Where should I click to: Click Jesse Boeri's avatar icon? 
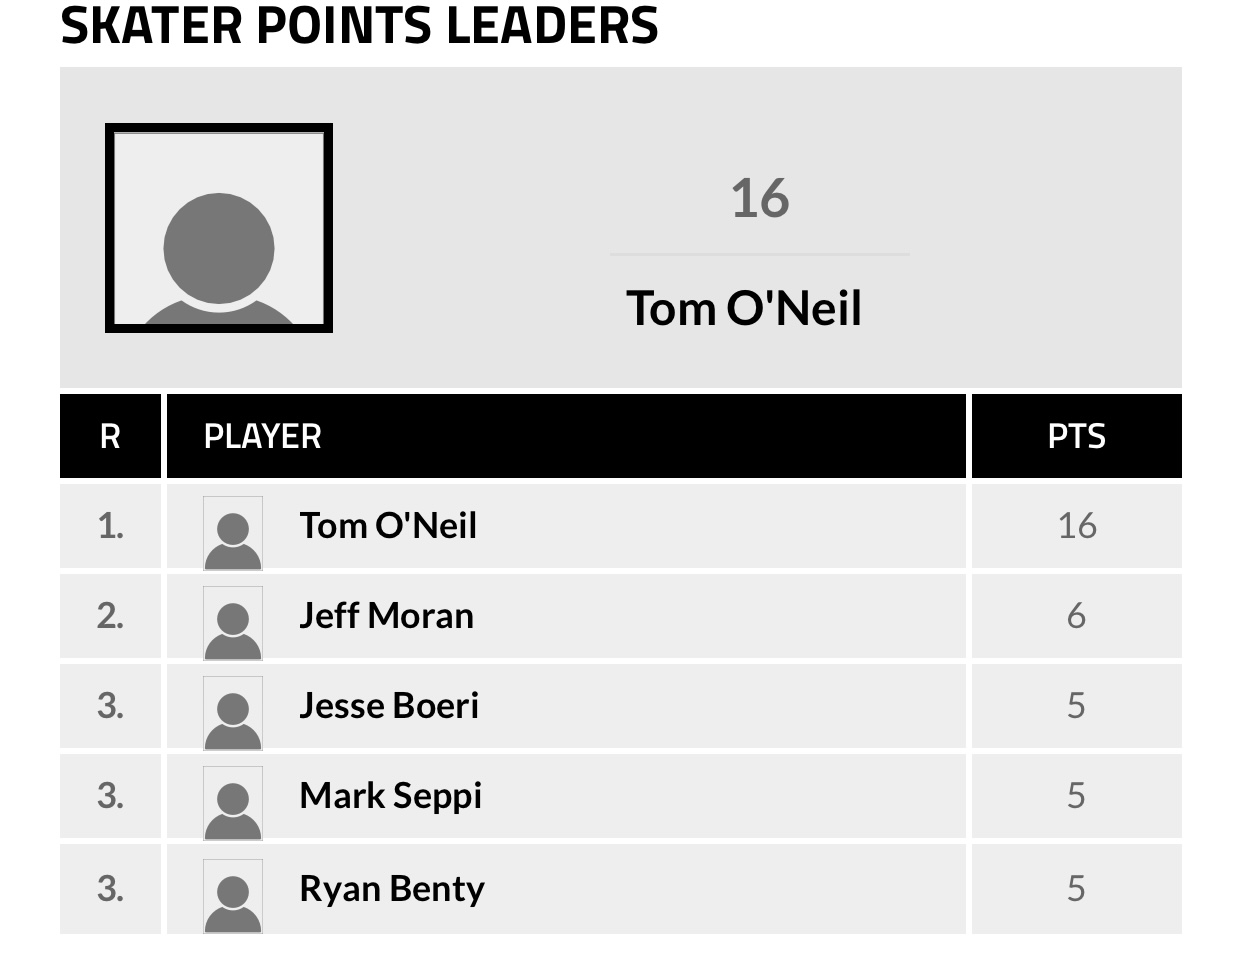pyautogui.click(x=233, y=713)
